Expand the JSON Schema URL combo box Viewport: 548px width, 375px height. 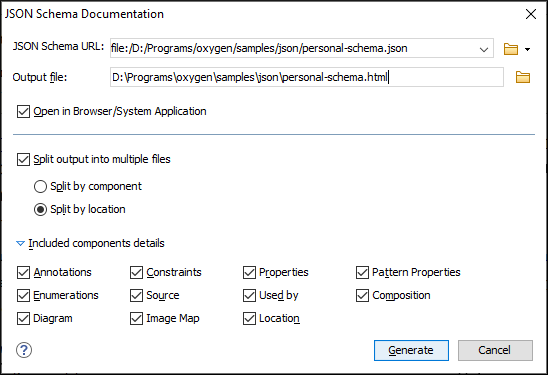[484, 49]
